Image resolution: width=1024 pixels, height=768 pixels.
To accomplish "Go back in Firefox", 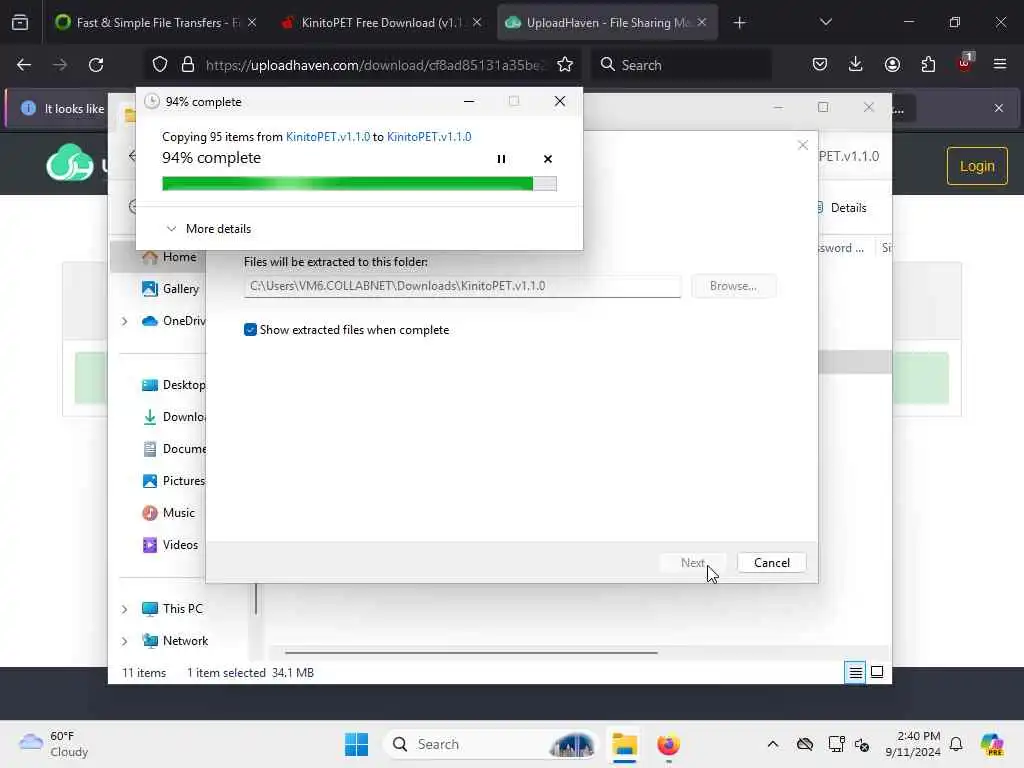I will (x=24, y=65).
